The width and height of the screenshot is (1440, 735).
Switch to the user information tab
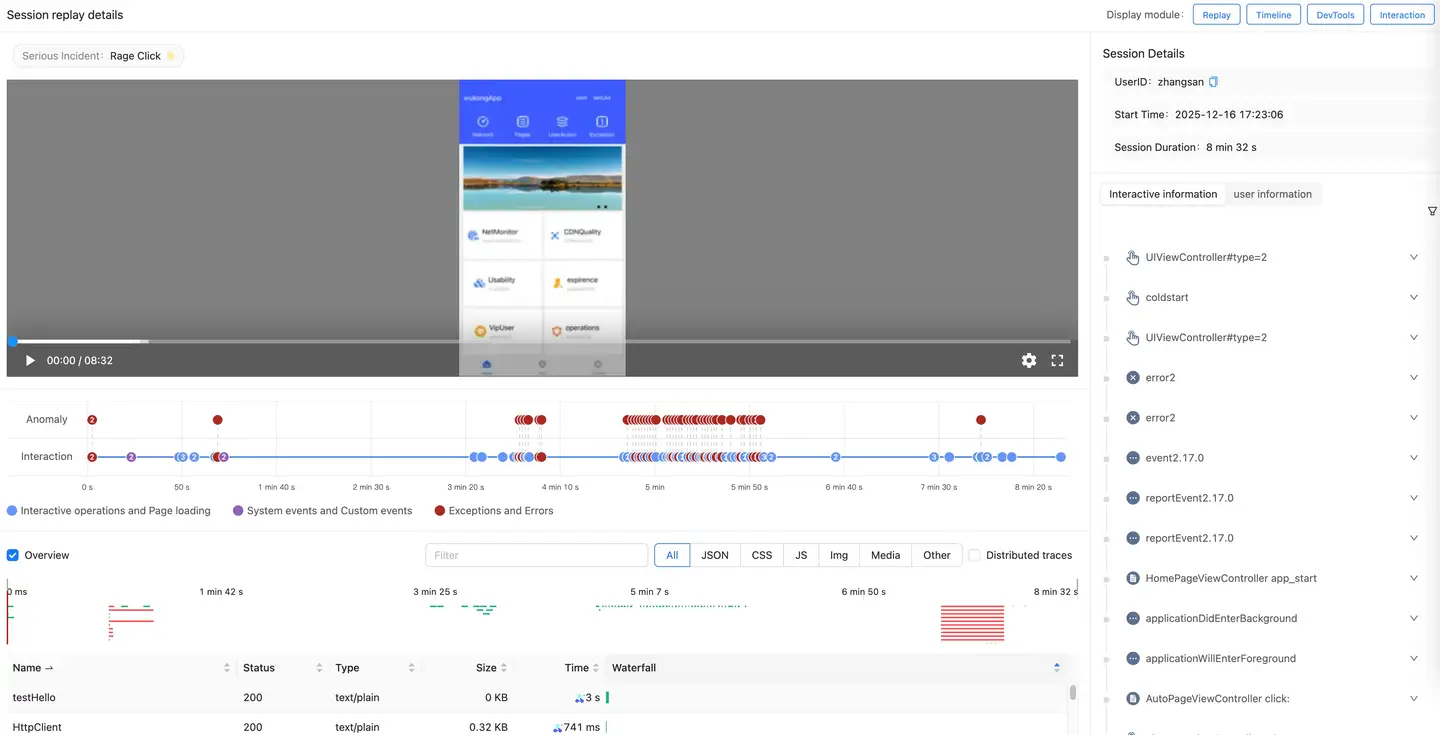[1272, 194]
